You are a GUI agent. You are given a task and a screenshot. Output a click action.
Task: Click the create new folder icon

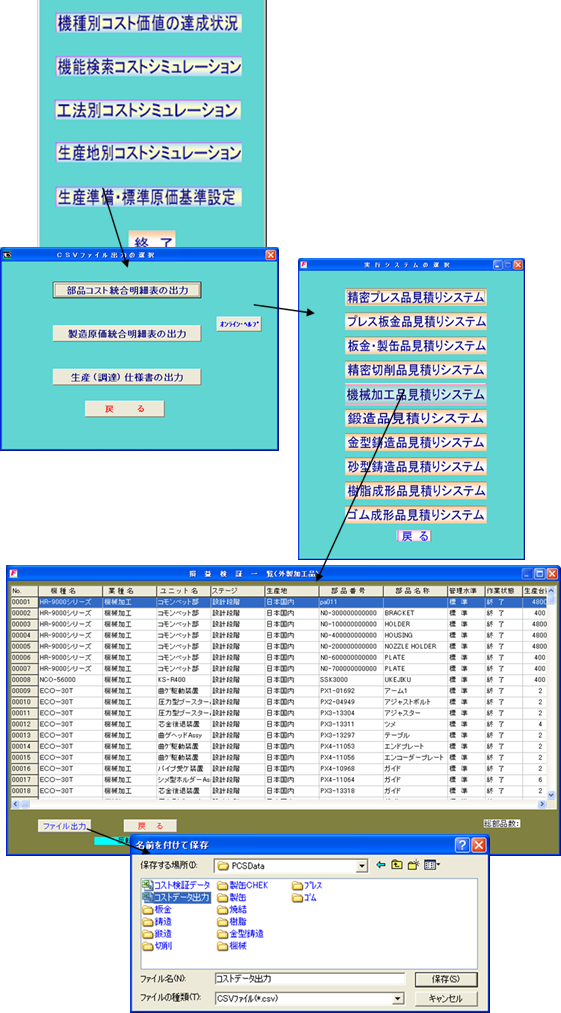click(x=414, y=864)
